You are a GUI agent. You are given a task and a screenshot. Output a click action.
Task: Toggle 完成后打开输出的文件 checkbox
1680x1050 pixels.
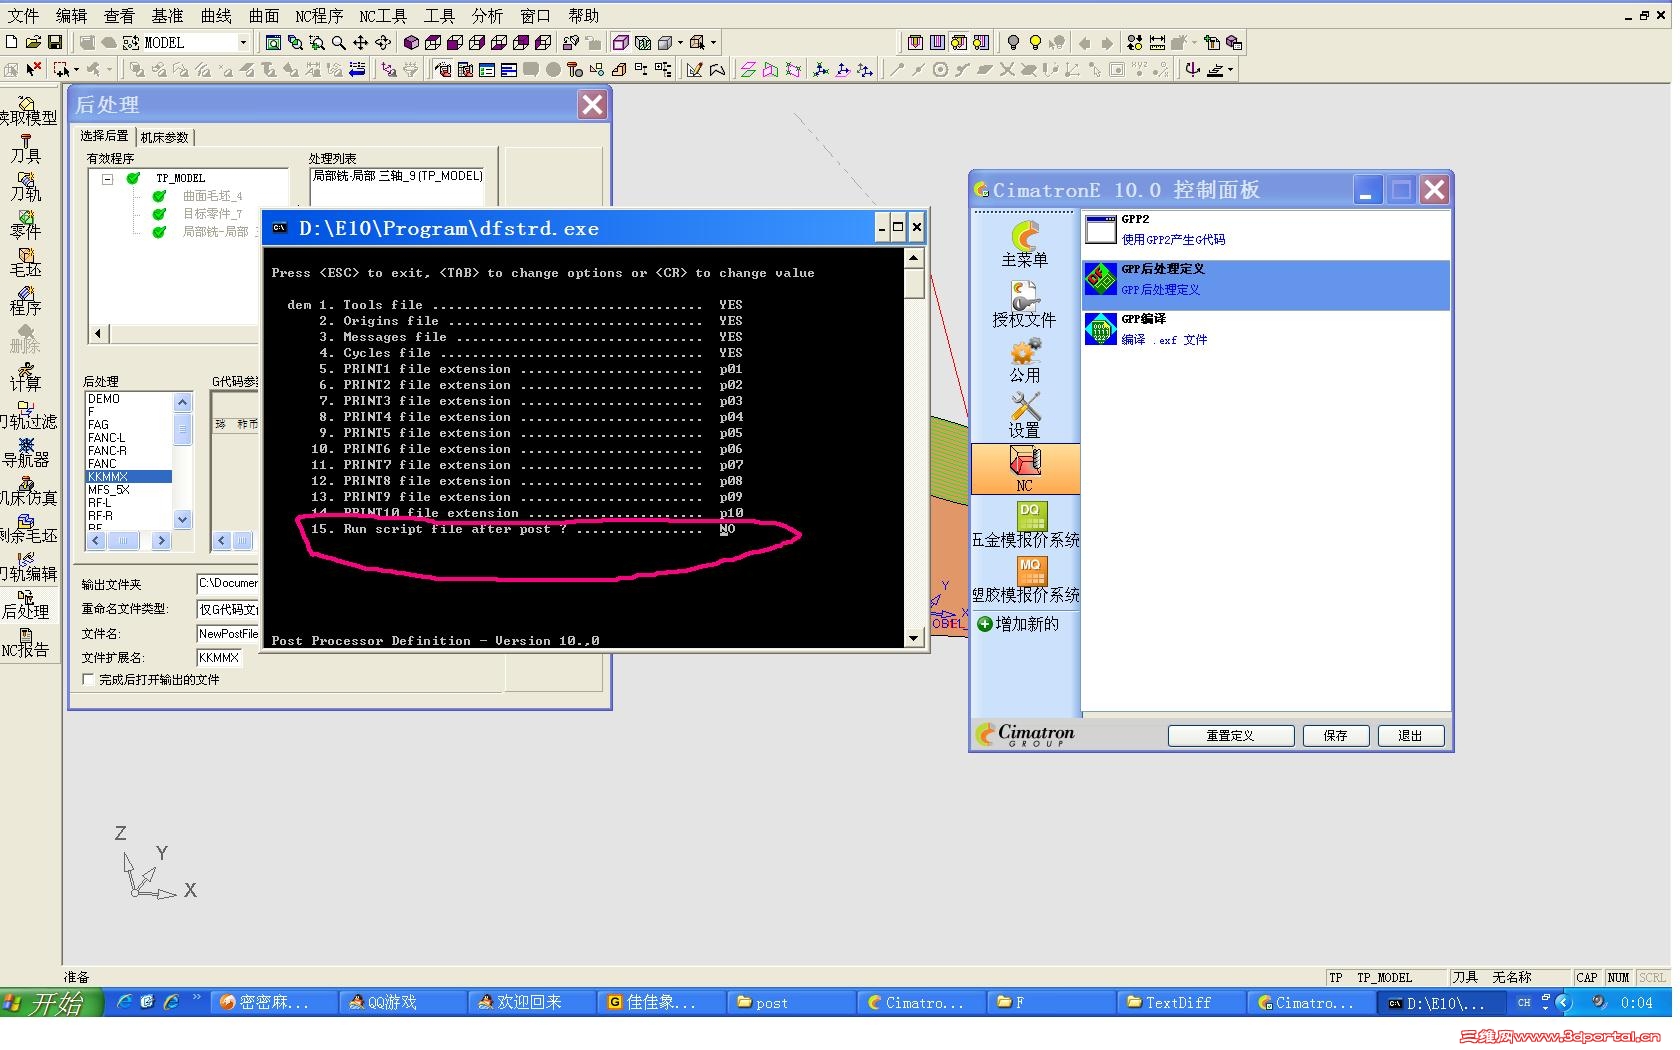(88, 679)
